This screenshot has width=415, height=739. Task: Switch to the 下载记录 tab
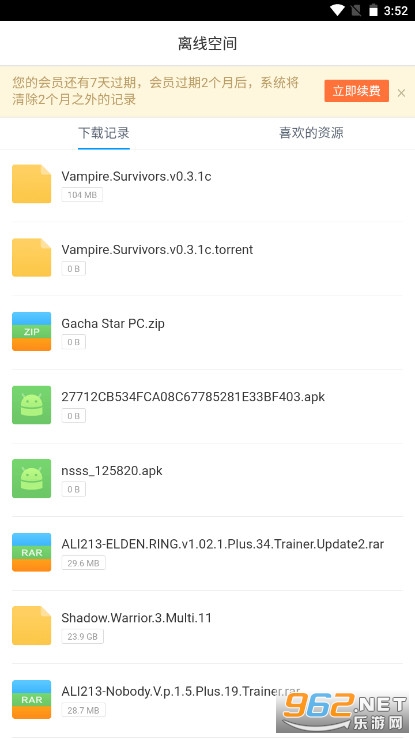click(x=104, y=133)
